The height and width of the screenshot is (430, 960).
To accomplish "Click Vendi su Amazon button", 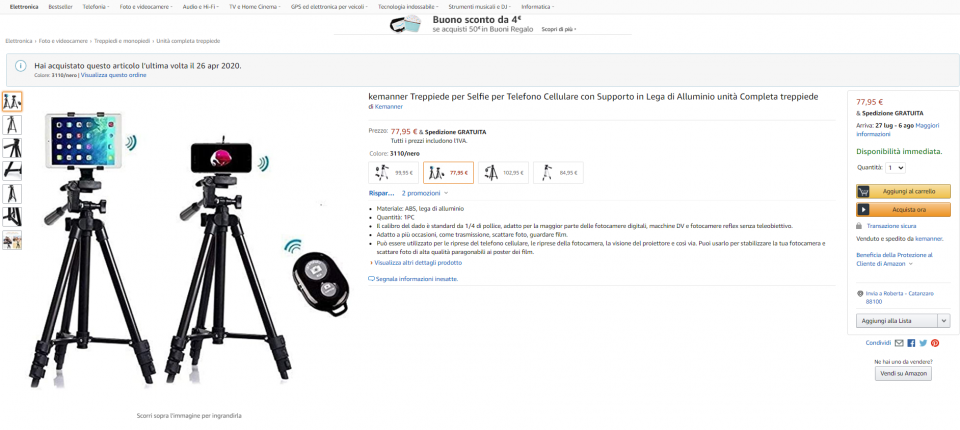I will 903,373.
